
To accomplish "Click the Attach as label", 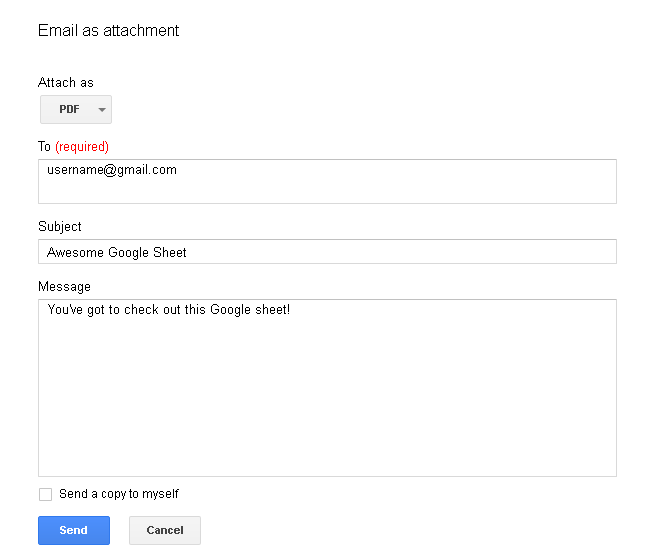I will 66,83.
